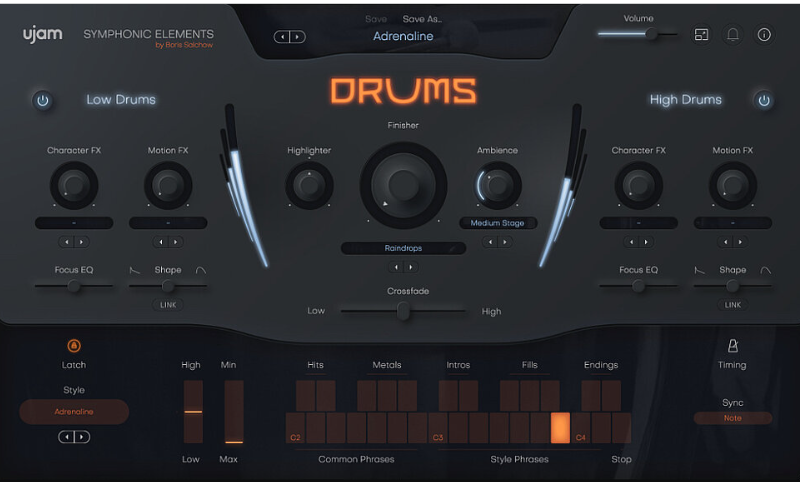Image resolution: width=800 pixels, height=482 pixels.
Task: Click the Crossfade Low/High slider handle
Action: tap(403, 311)
